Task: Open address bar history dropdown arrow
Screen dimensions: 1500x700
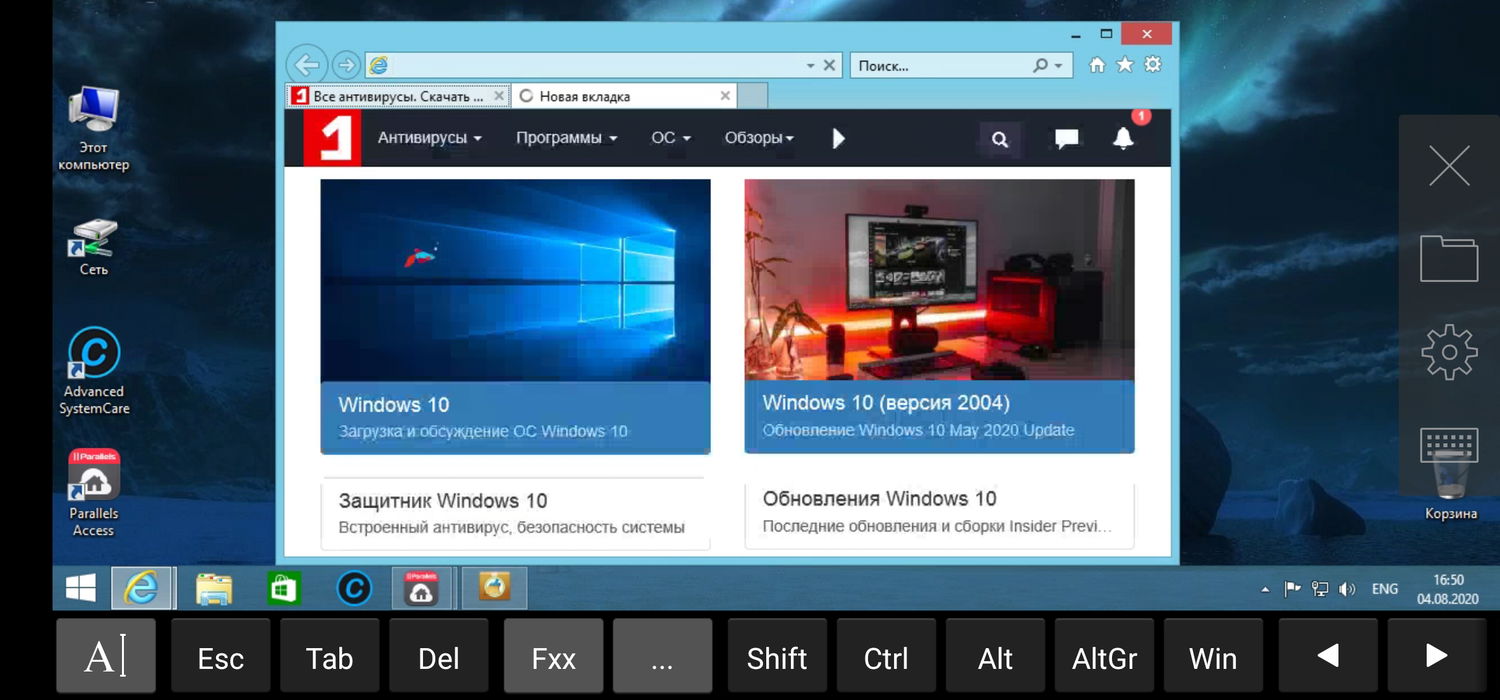Action: (x=811, y=65)
